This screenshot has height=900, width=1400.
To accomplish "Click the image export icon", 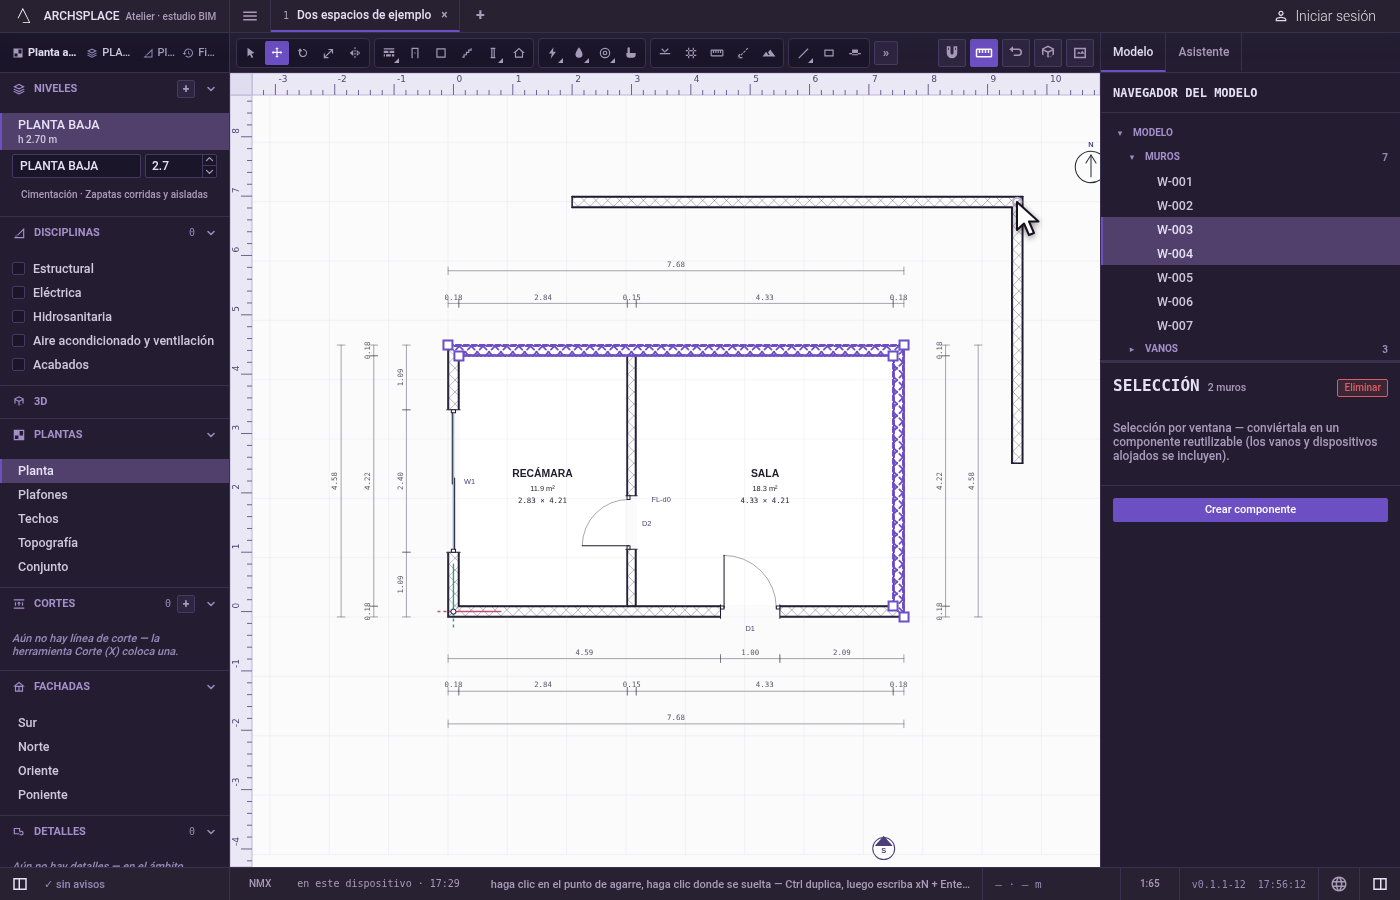I will point(1080,53).
